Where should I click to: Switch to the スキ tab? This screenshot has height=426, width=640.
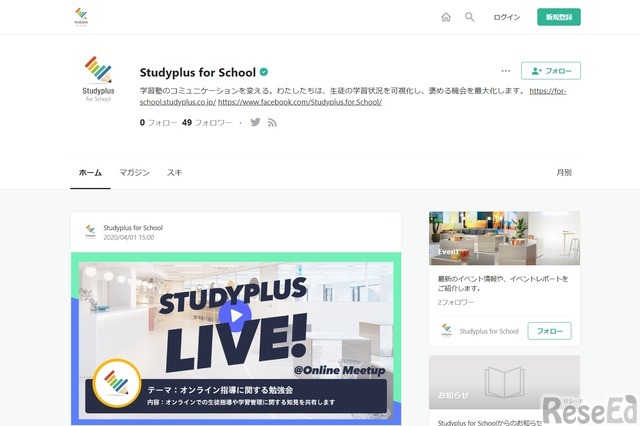click(174, 173)
